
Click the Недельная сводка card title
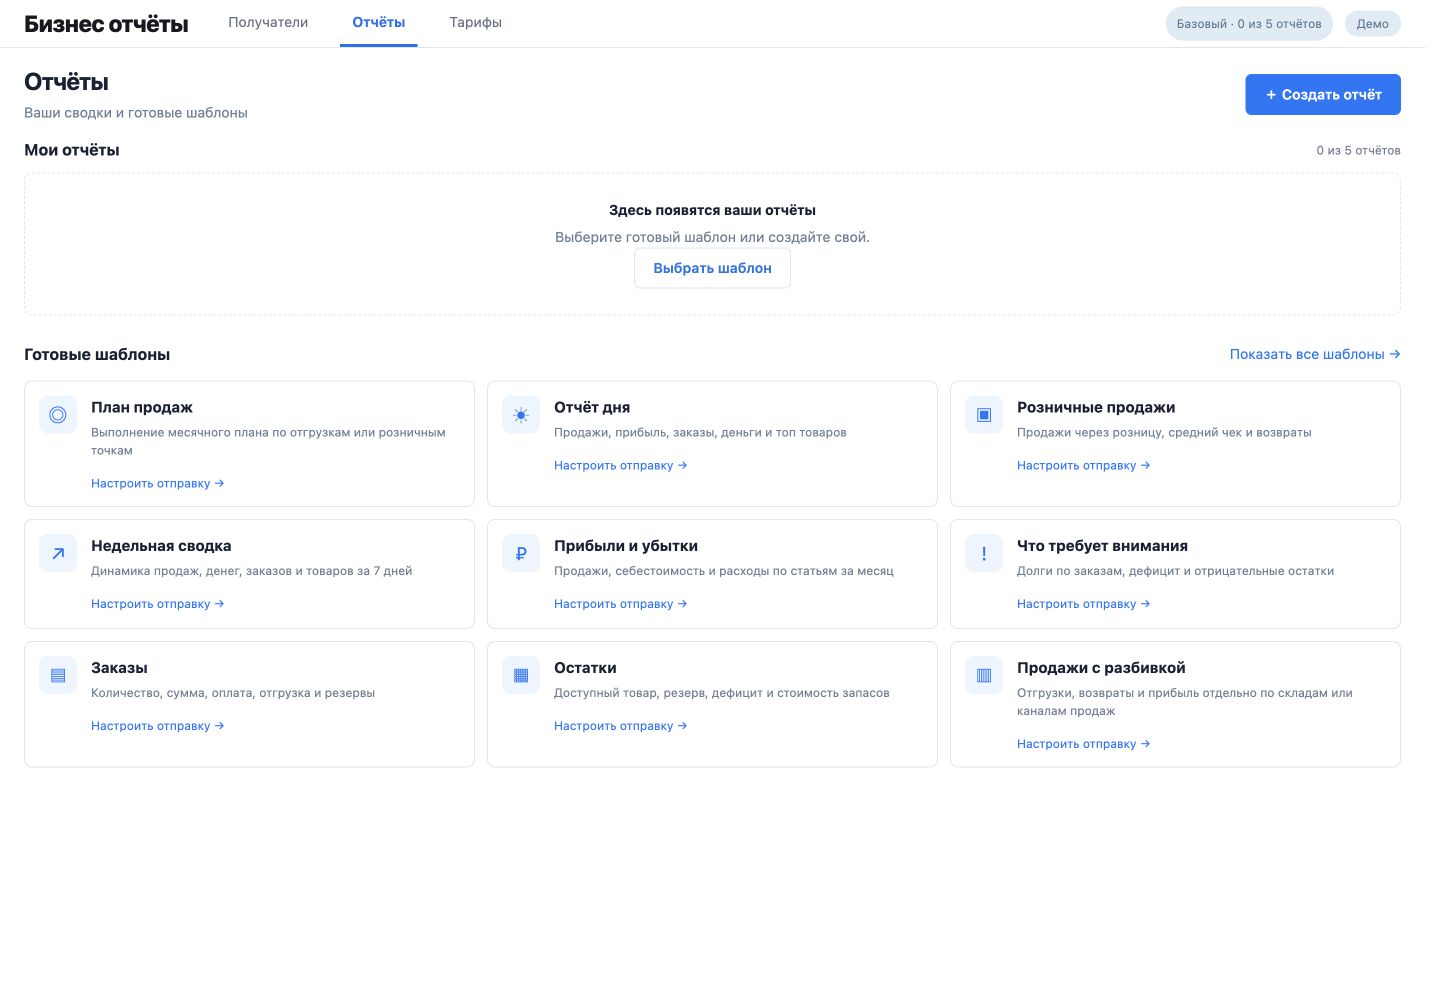161,546
